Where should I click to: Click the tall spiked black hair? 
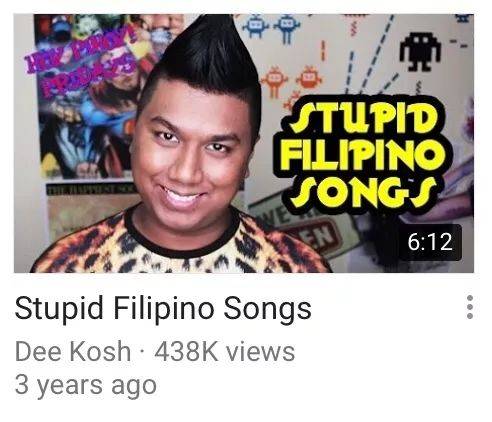click(203, 55)
